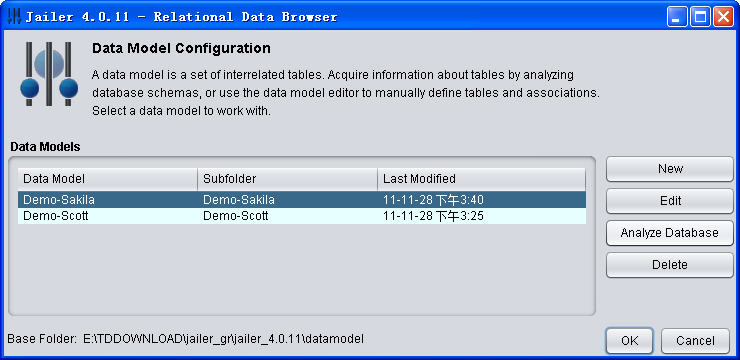Sort by the Last Modified column header
Screen dimensions: 740x360
click(x=481, y=179)
